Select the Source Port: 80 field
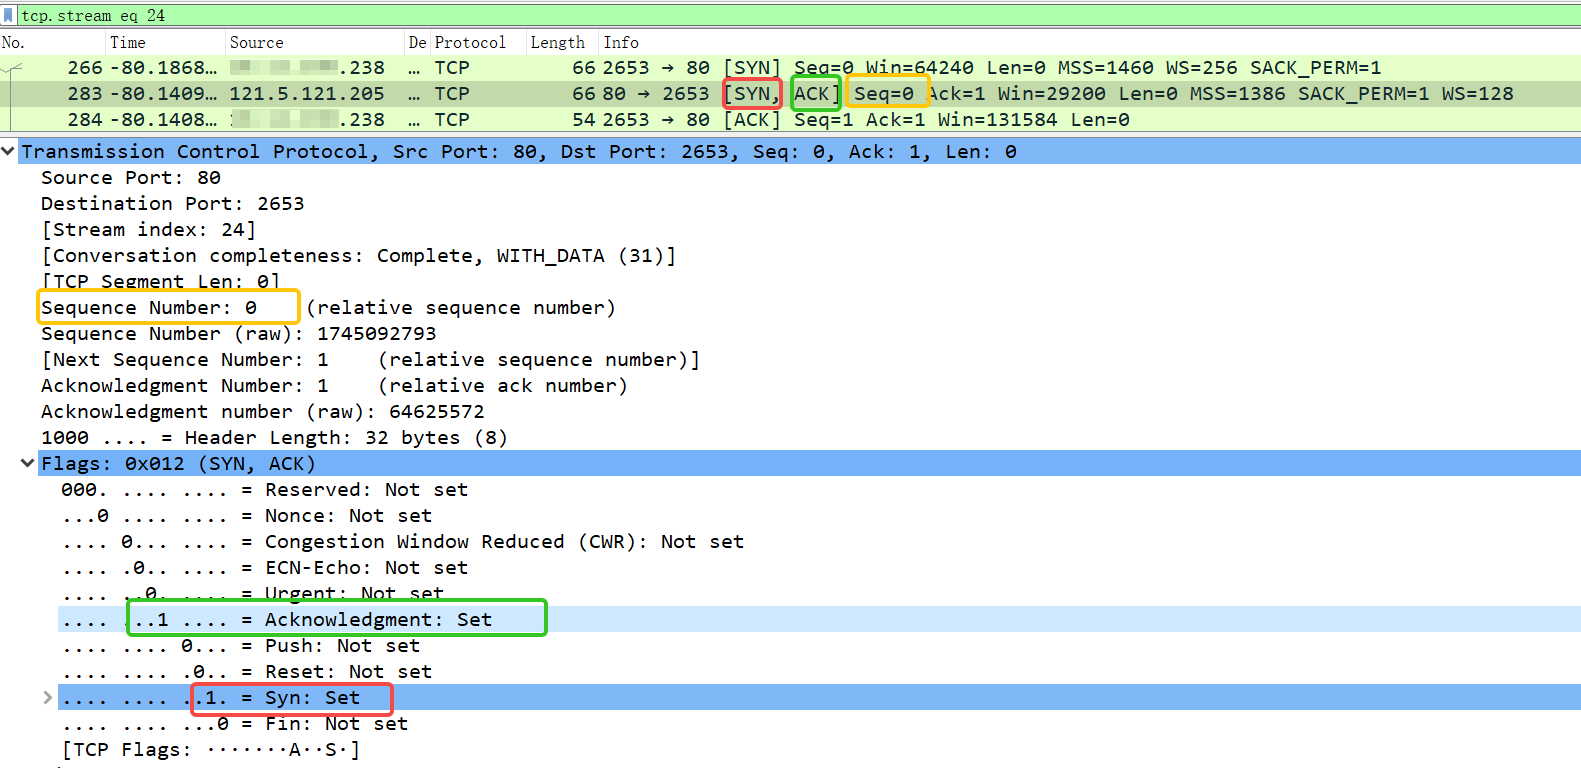The height and width of the screenshot is (768, 1581). point(131,177)
